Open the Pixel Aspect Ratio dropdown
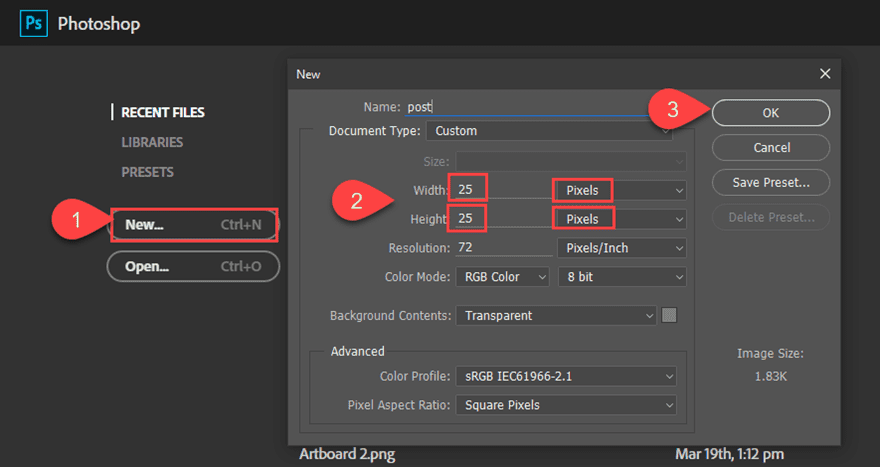 coord(566,405)
